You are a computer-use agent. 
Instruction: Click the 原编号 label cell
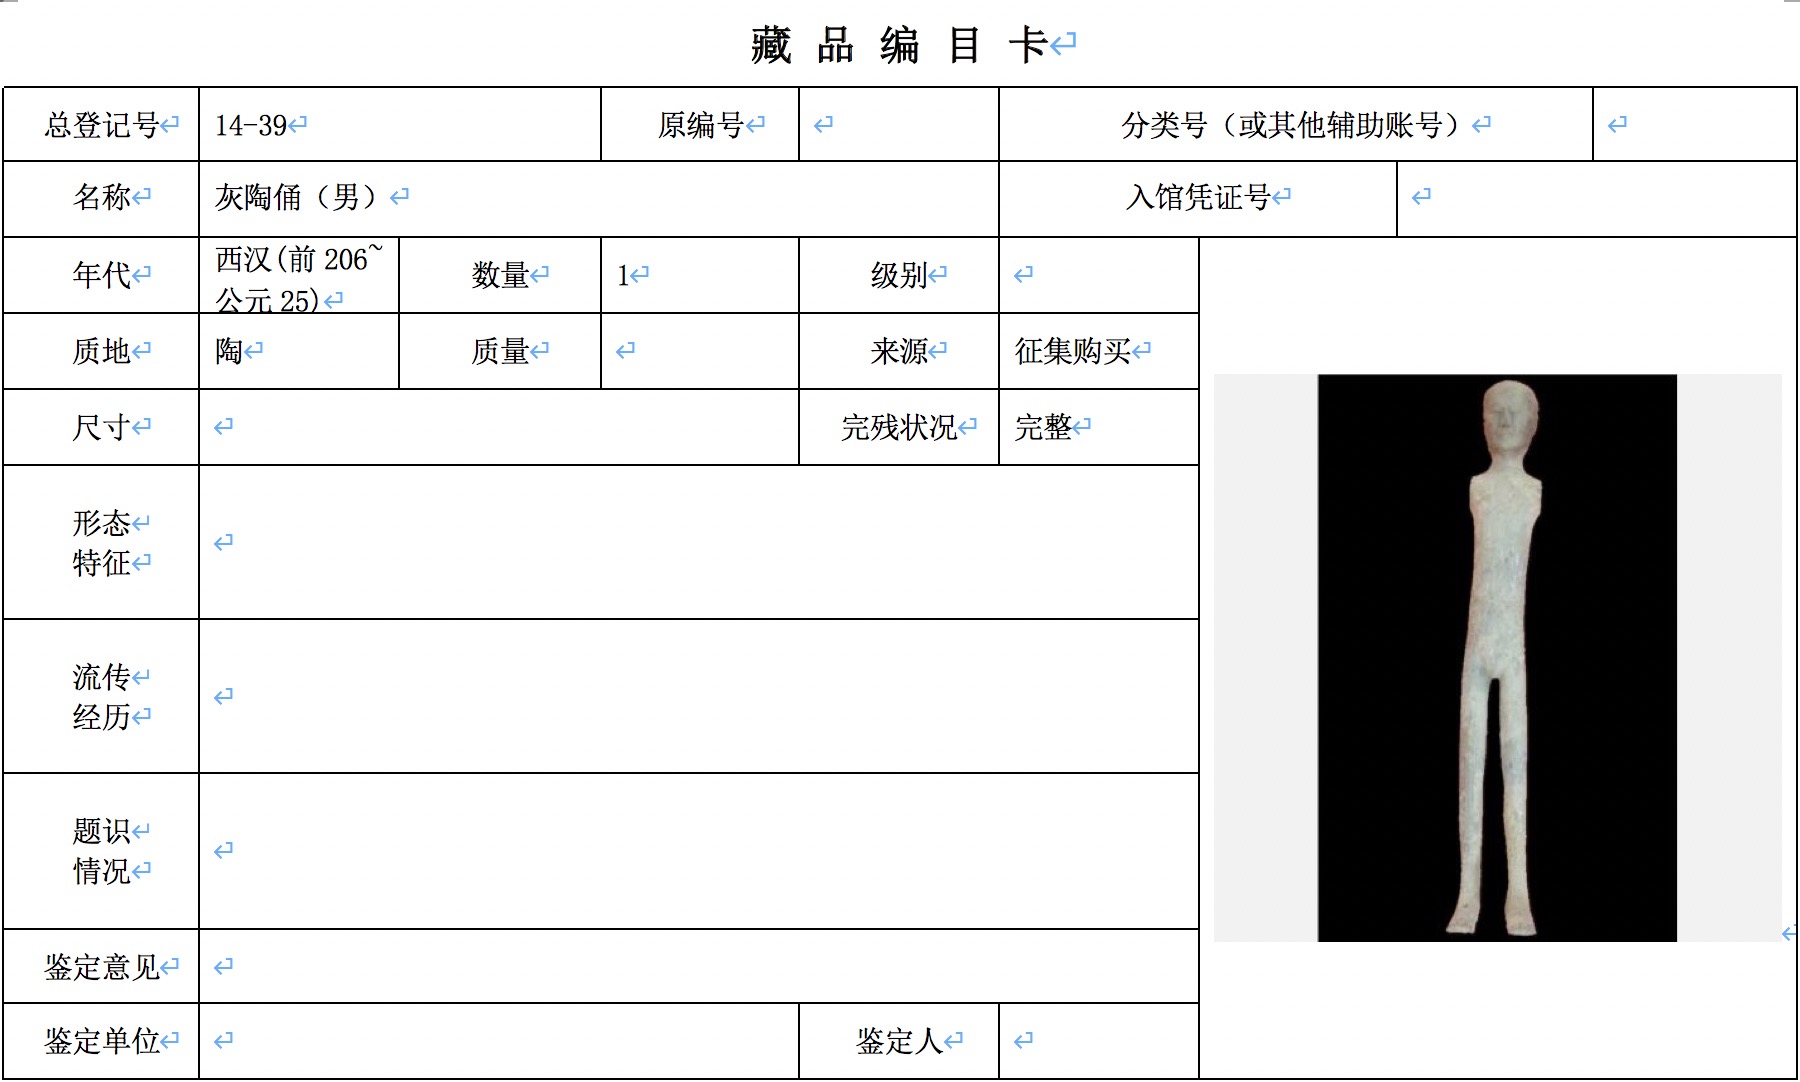700,124
